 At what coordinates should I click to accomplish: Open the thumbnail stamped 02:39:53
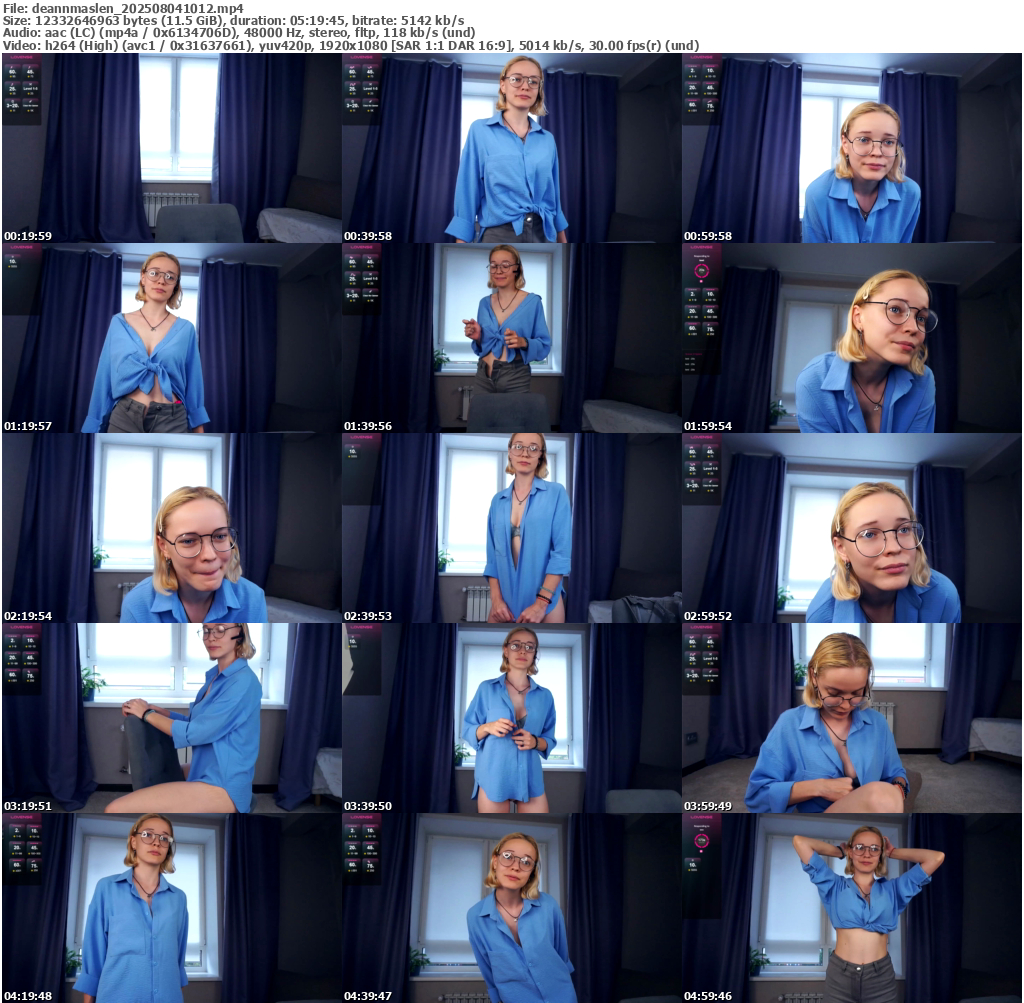tap(511, 528)
